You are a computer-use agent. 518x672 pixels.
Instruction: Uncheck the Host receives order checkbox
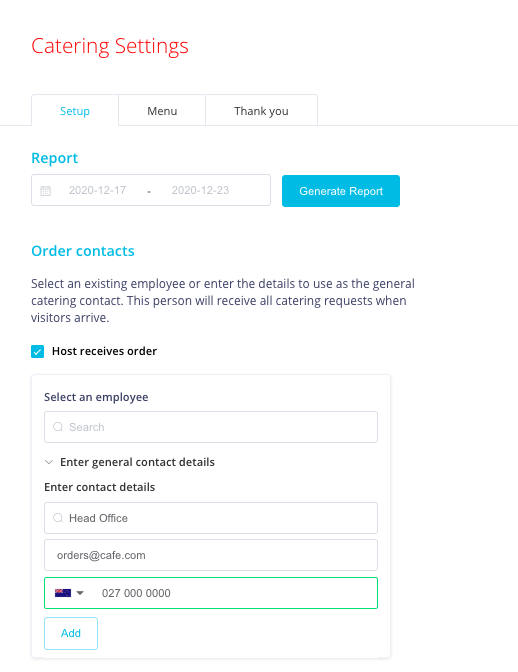tap(38, 351)
